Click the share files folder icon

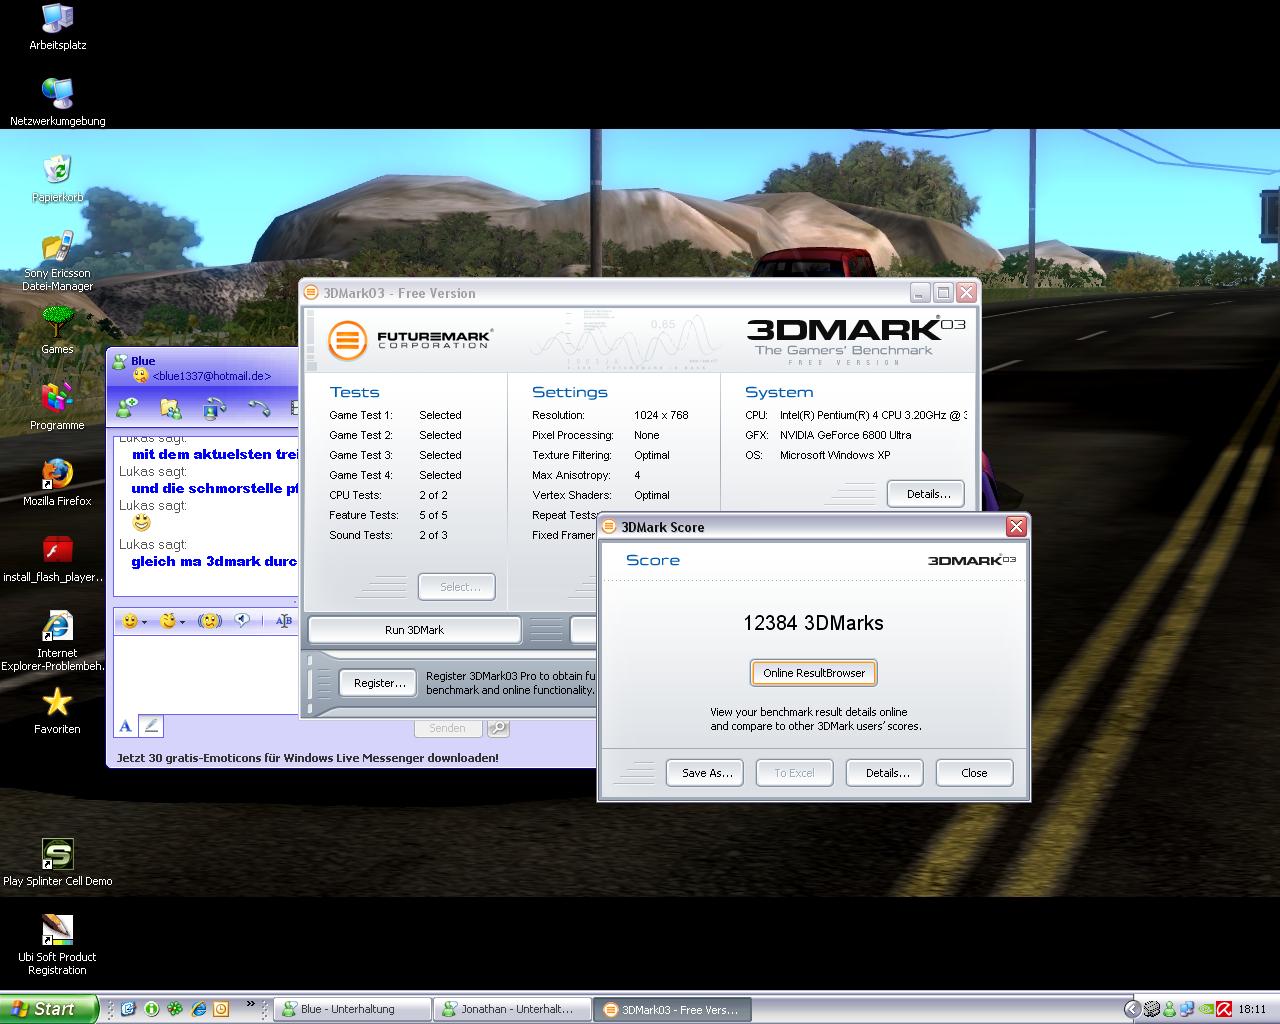point(171,408)
